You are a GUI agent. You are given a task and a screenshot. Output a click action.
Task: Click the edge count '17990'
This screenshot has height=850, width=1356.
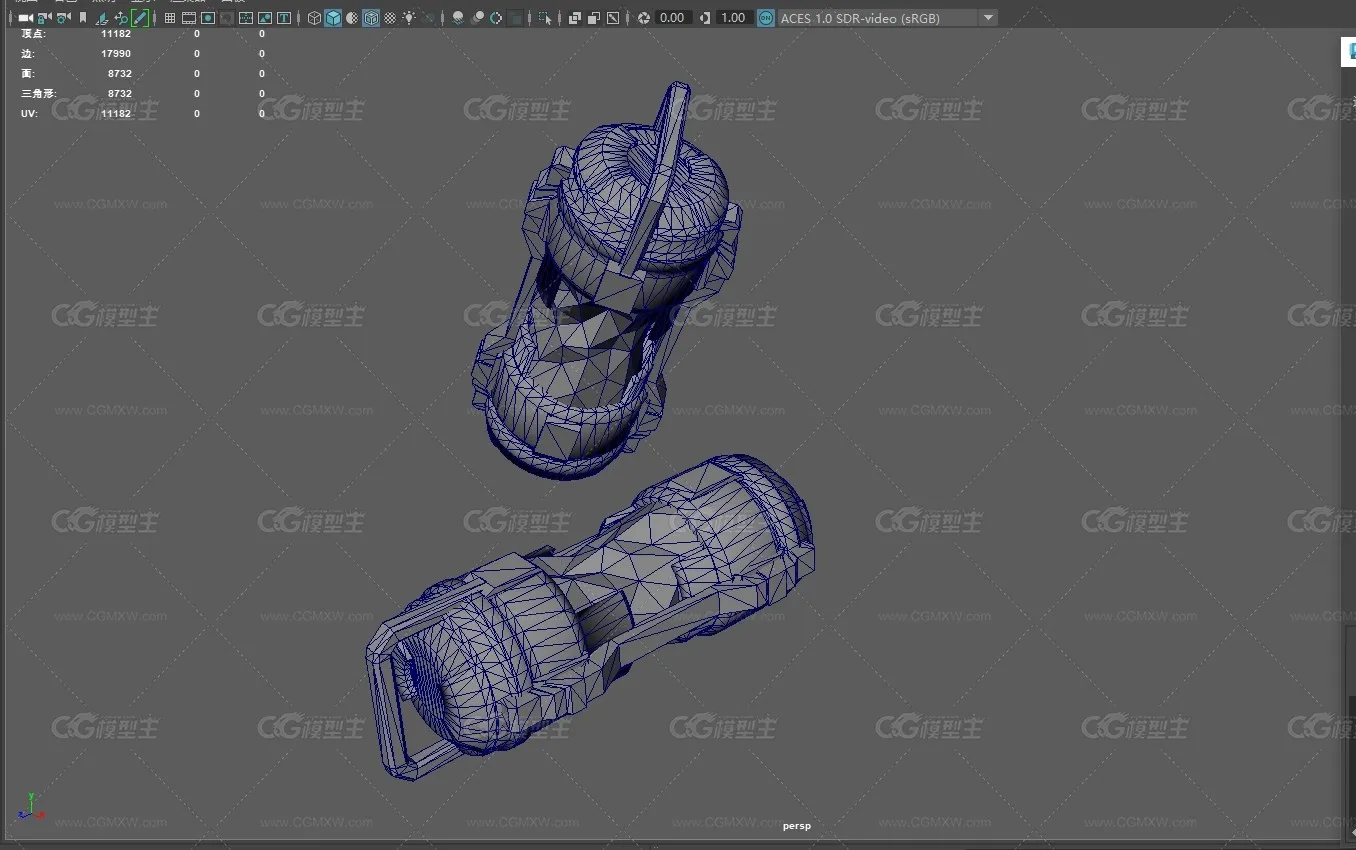pyautogui.click(x=116, y=54)
